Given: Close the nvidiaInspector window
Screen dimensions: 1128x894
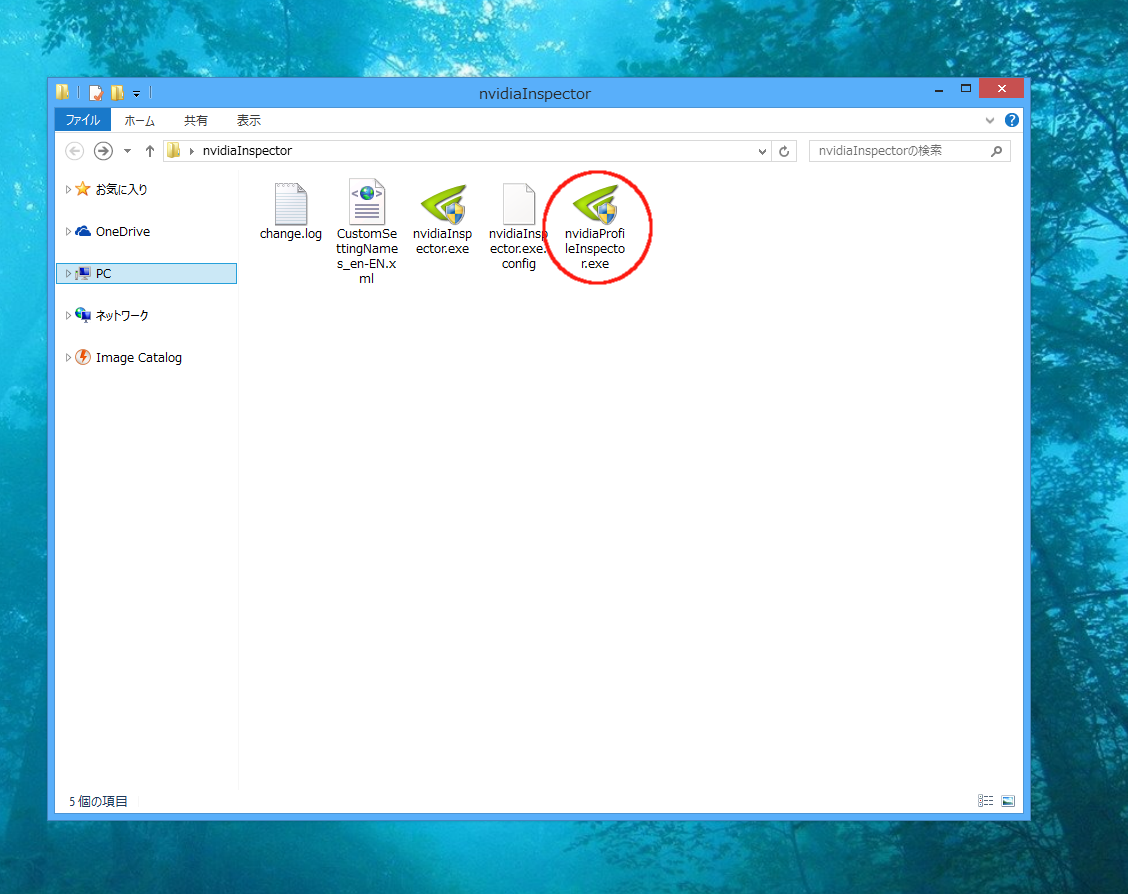Looking at the screenshot, I should (1001, 88).
